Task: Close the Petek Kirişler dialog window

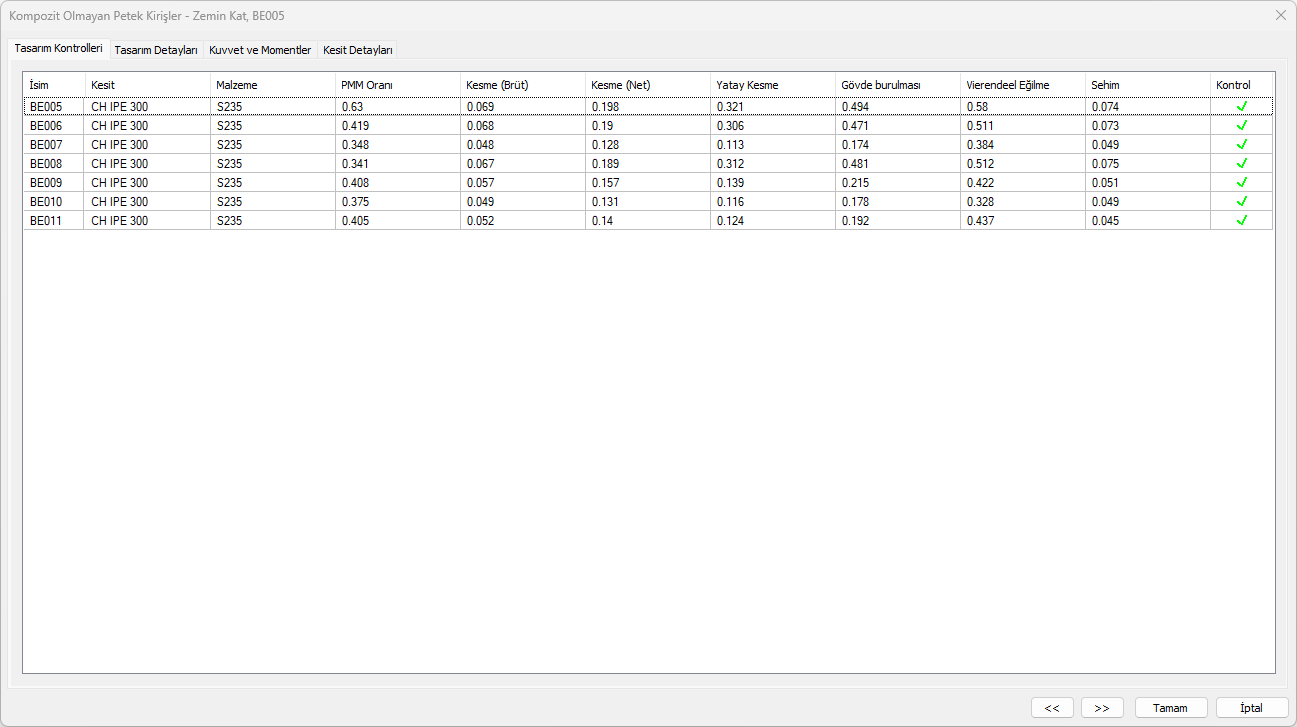Action: [1280, 15]
